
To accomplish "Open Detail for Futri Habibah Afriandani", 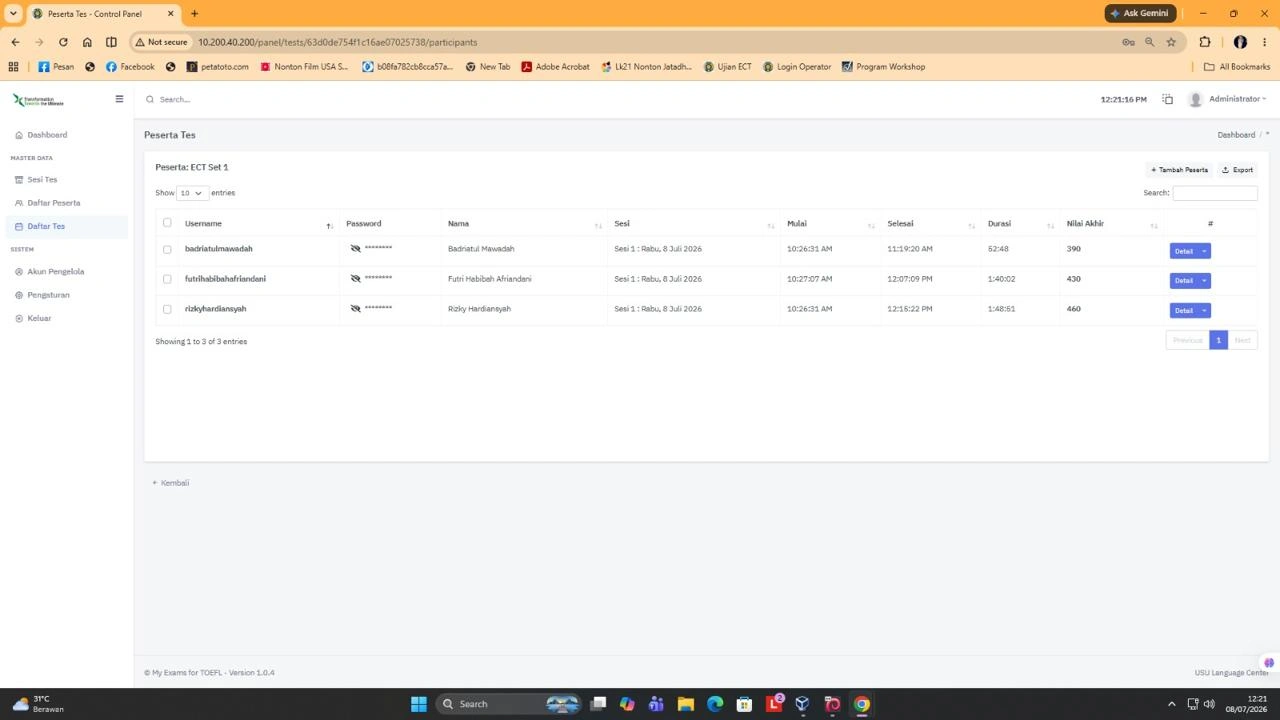I will click(1184, 281).
